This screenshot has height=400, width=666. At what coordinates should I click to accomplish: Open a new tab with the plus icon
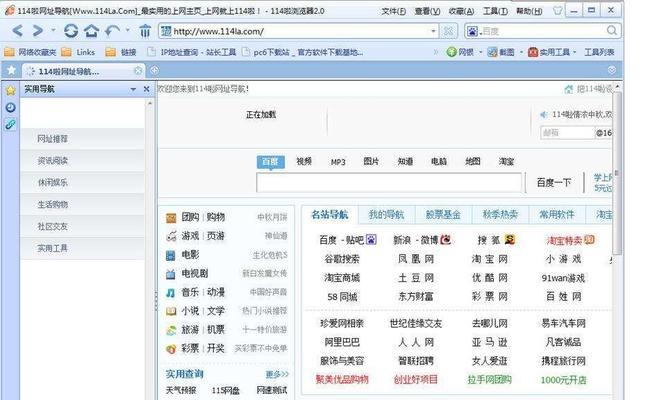pos(155,70)
